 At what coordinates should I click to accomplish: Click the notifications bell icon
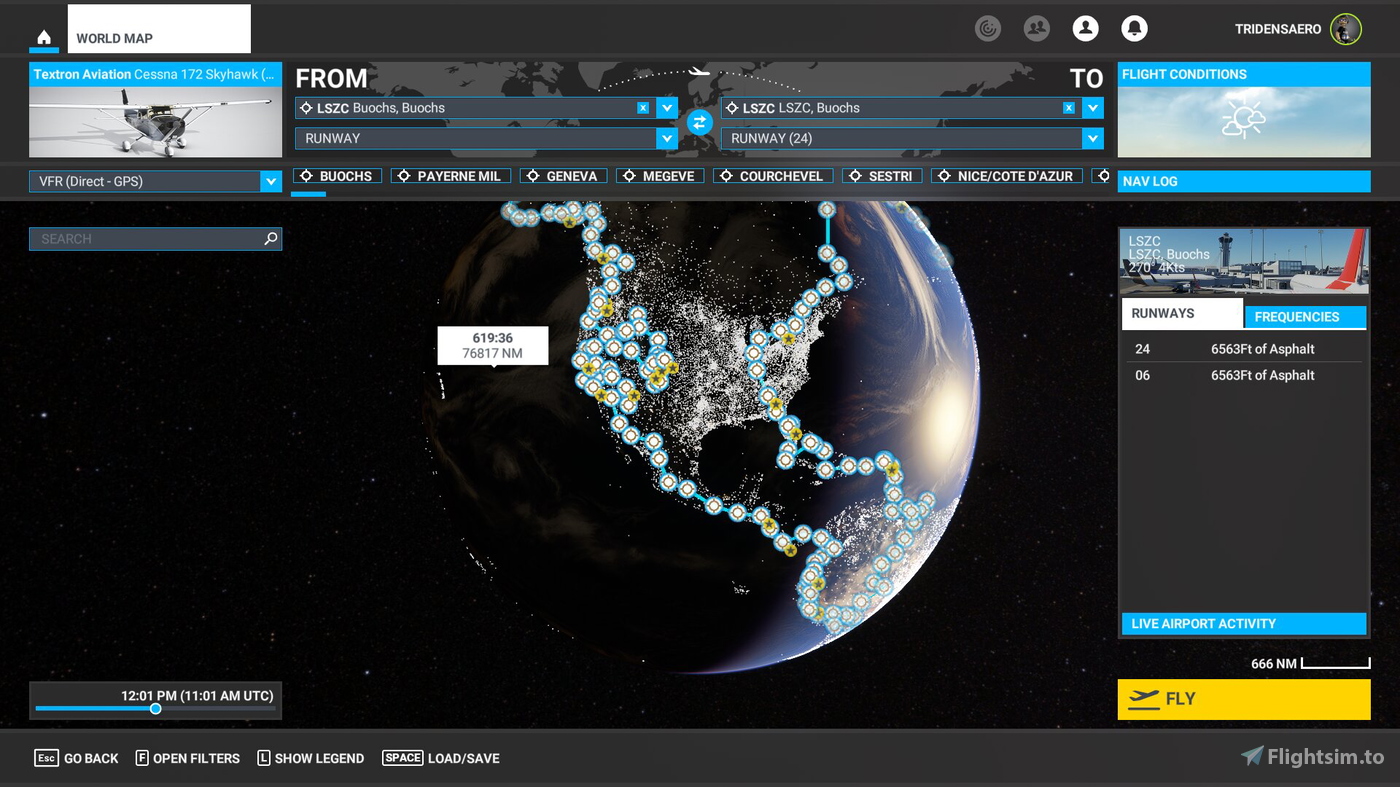tap(1134, 28)
